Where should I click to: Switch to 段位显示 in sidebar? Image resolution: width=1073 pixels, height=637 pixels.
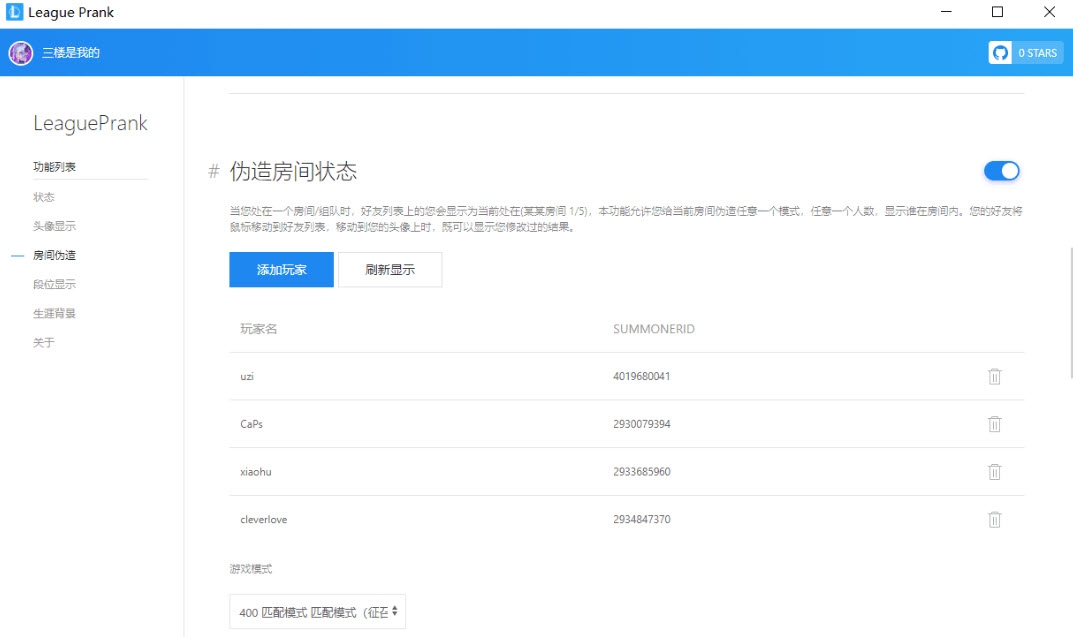point(52,283)
